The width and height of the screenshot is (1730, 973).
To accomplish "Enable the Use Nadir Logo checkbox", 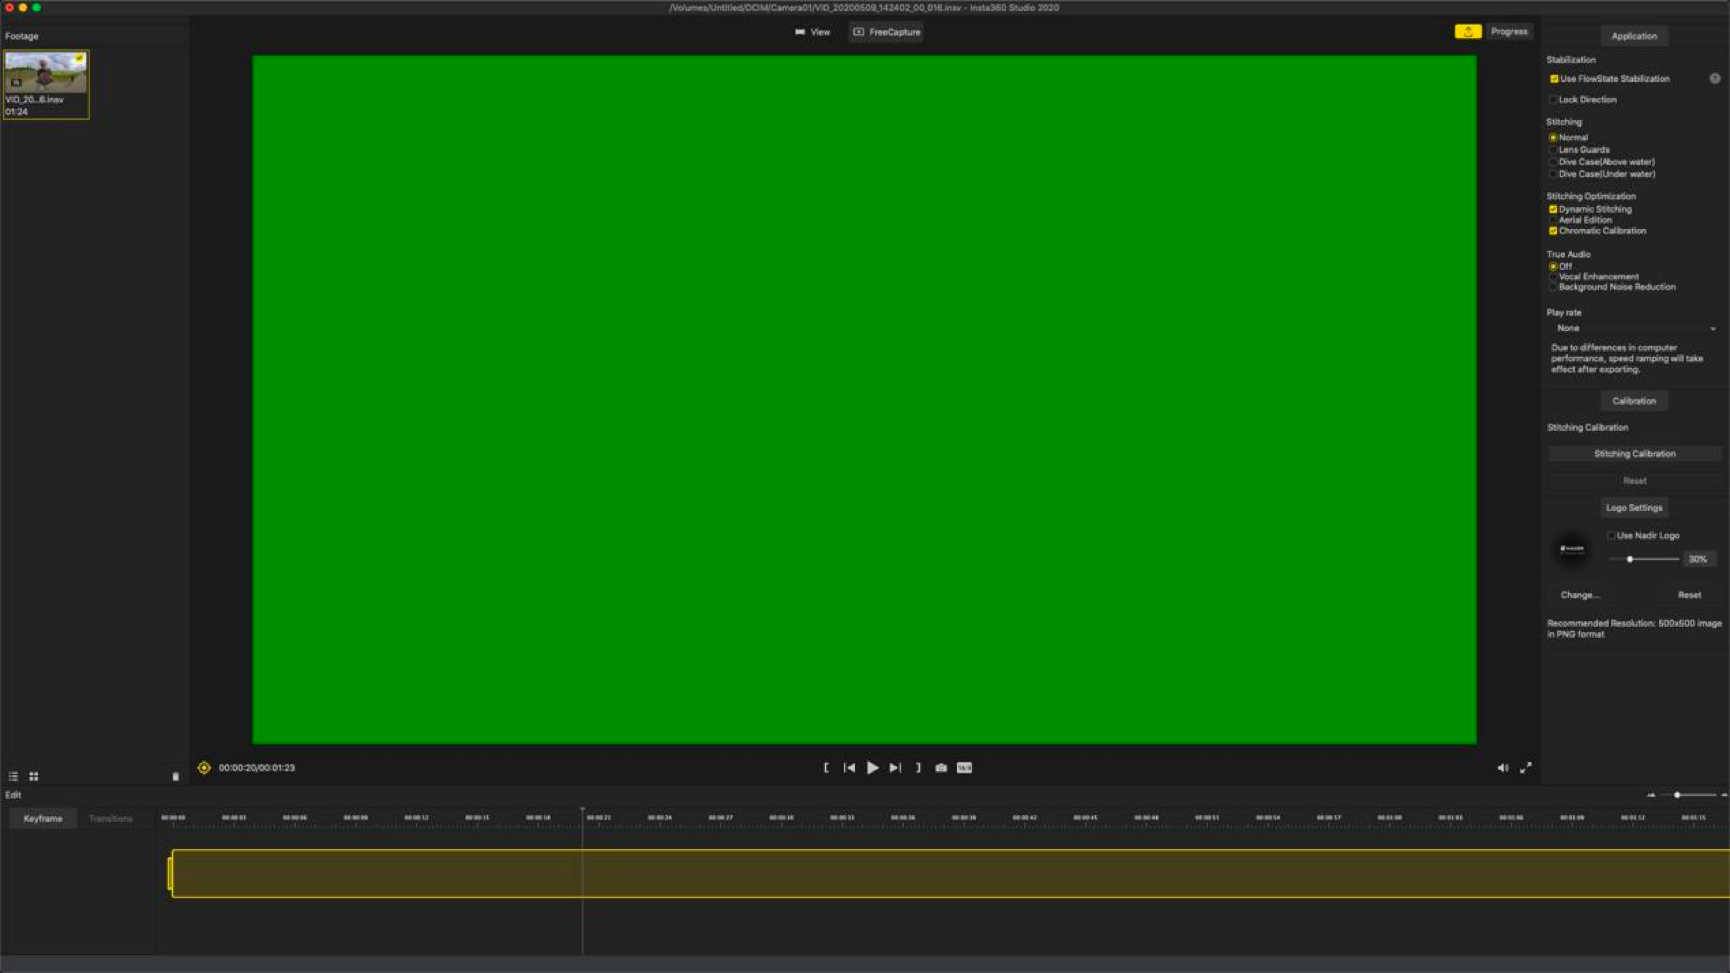I will point(1611,536).
